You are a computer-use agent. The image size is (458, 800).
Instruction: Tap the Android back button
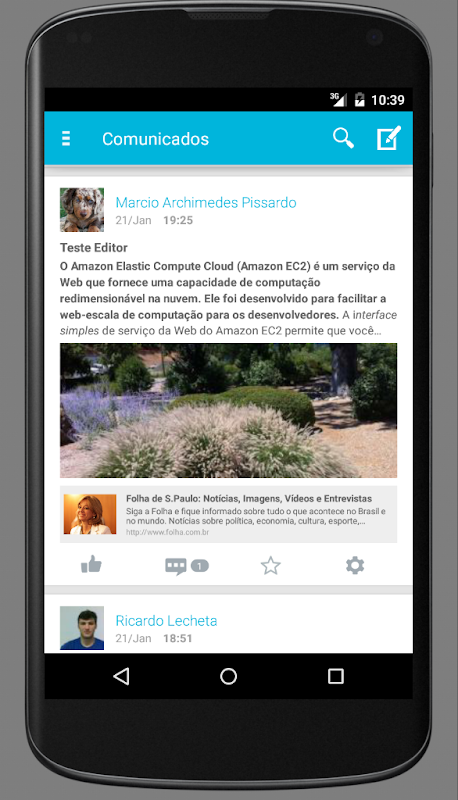[121, 677]
